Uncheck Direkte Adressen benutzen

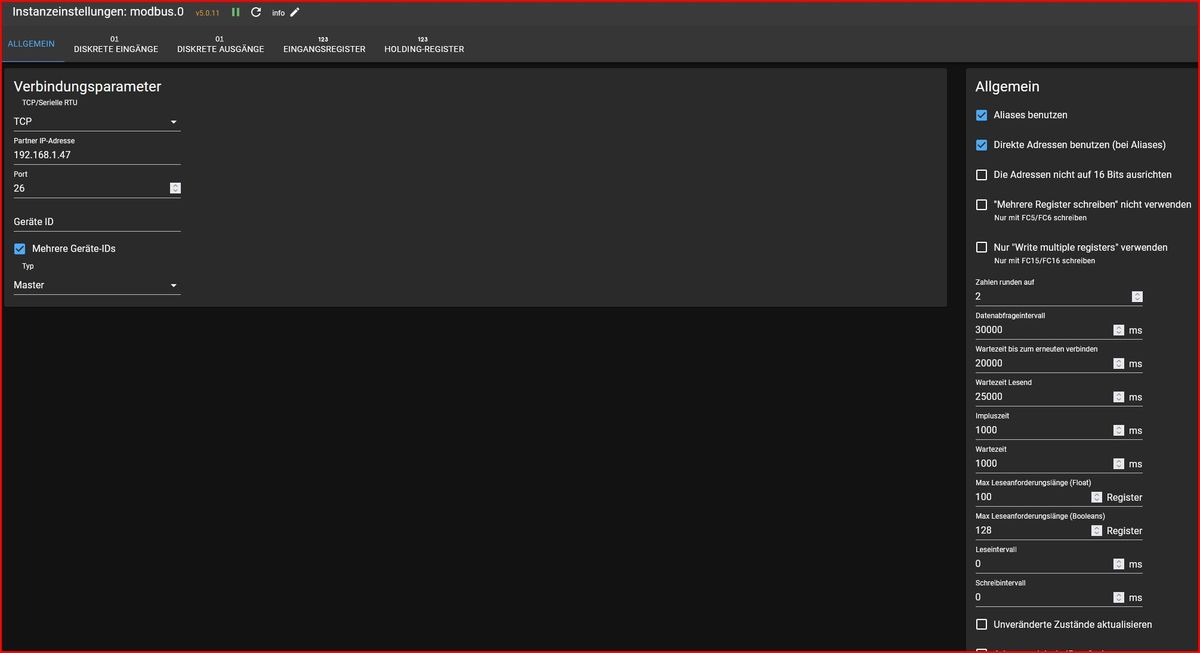pyautogui.click(x=982, y=145)
